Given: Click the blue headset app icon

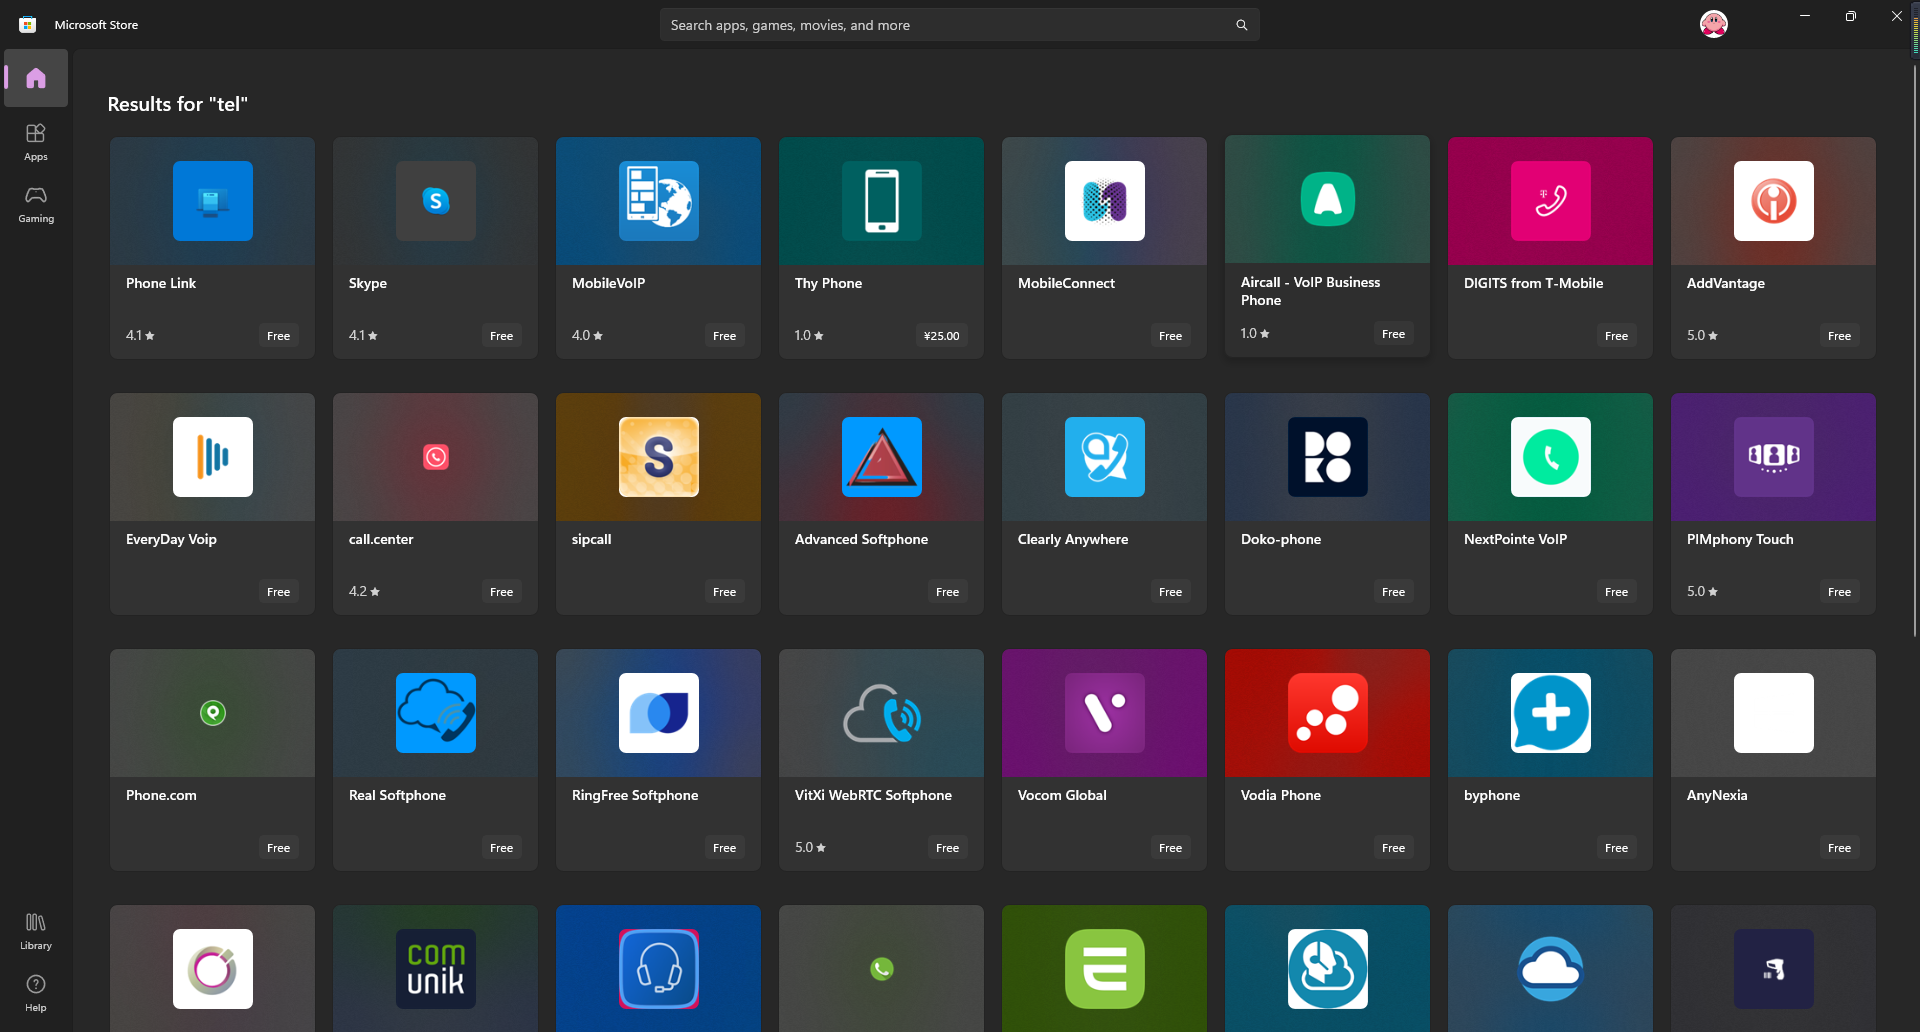Looking at the screenshot, I should pyautogui.click(x=659, y=969).
